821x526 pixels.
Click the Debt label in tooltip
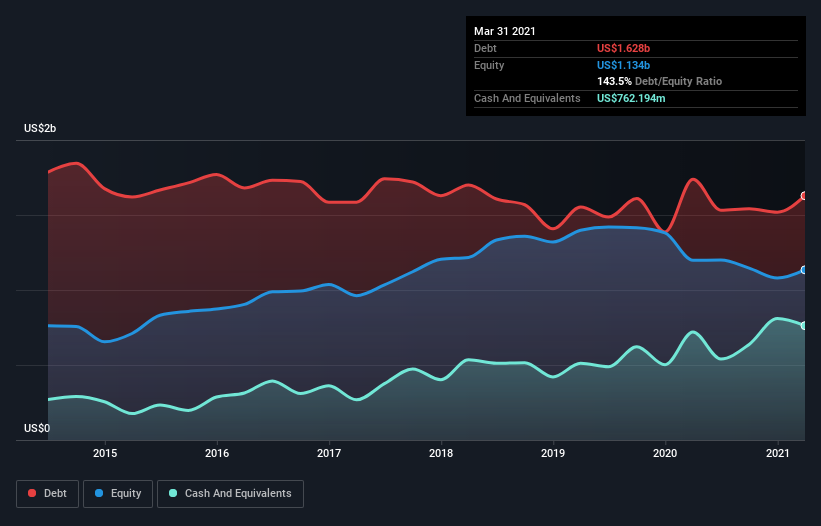click(x=485, y=48)
